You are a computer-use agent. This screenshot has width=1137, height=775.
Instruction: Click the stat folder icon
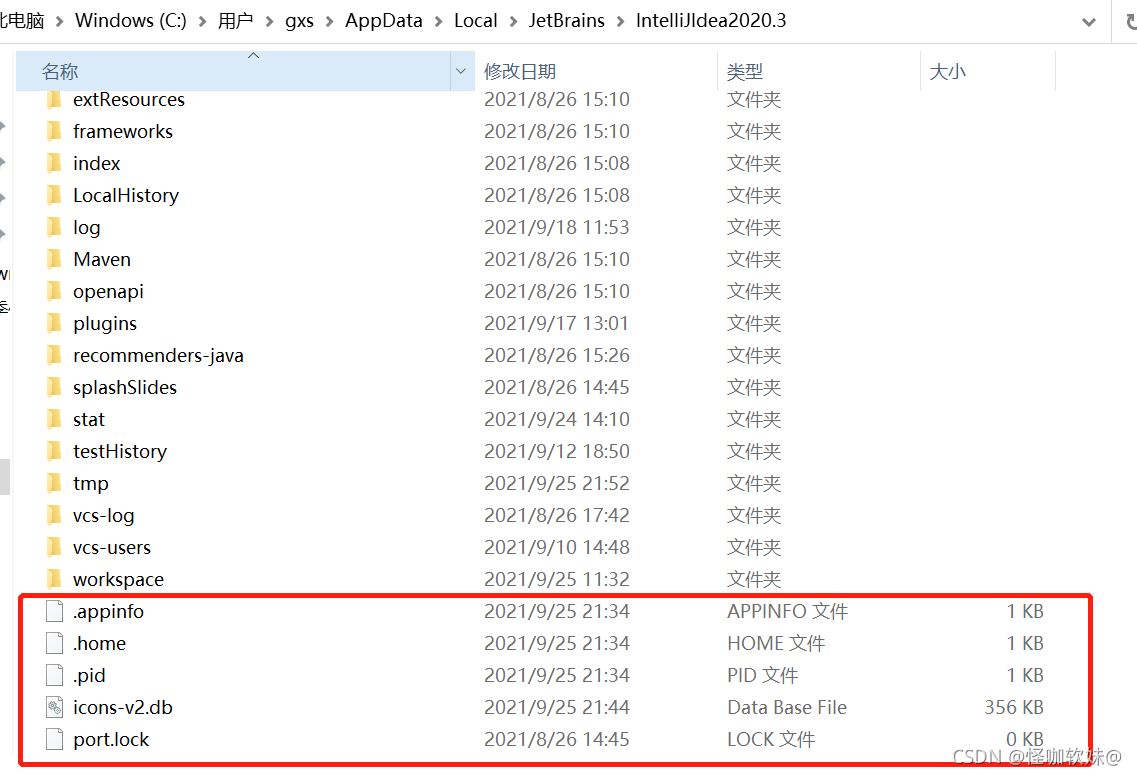[x=54, y=419]
